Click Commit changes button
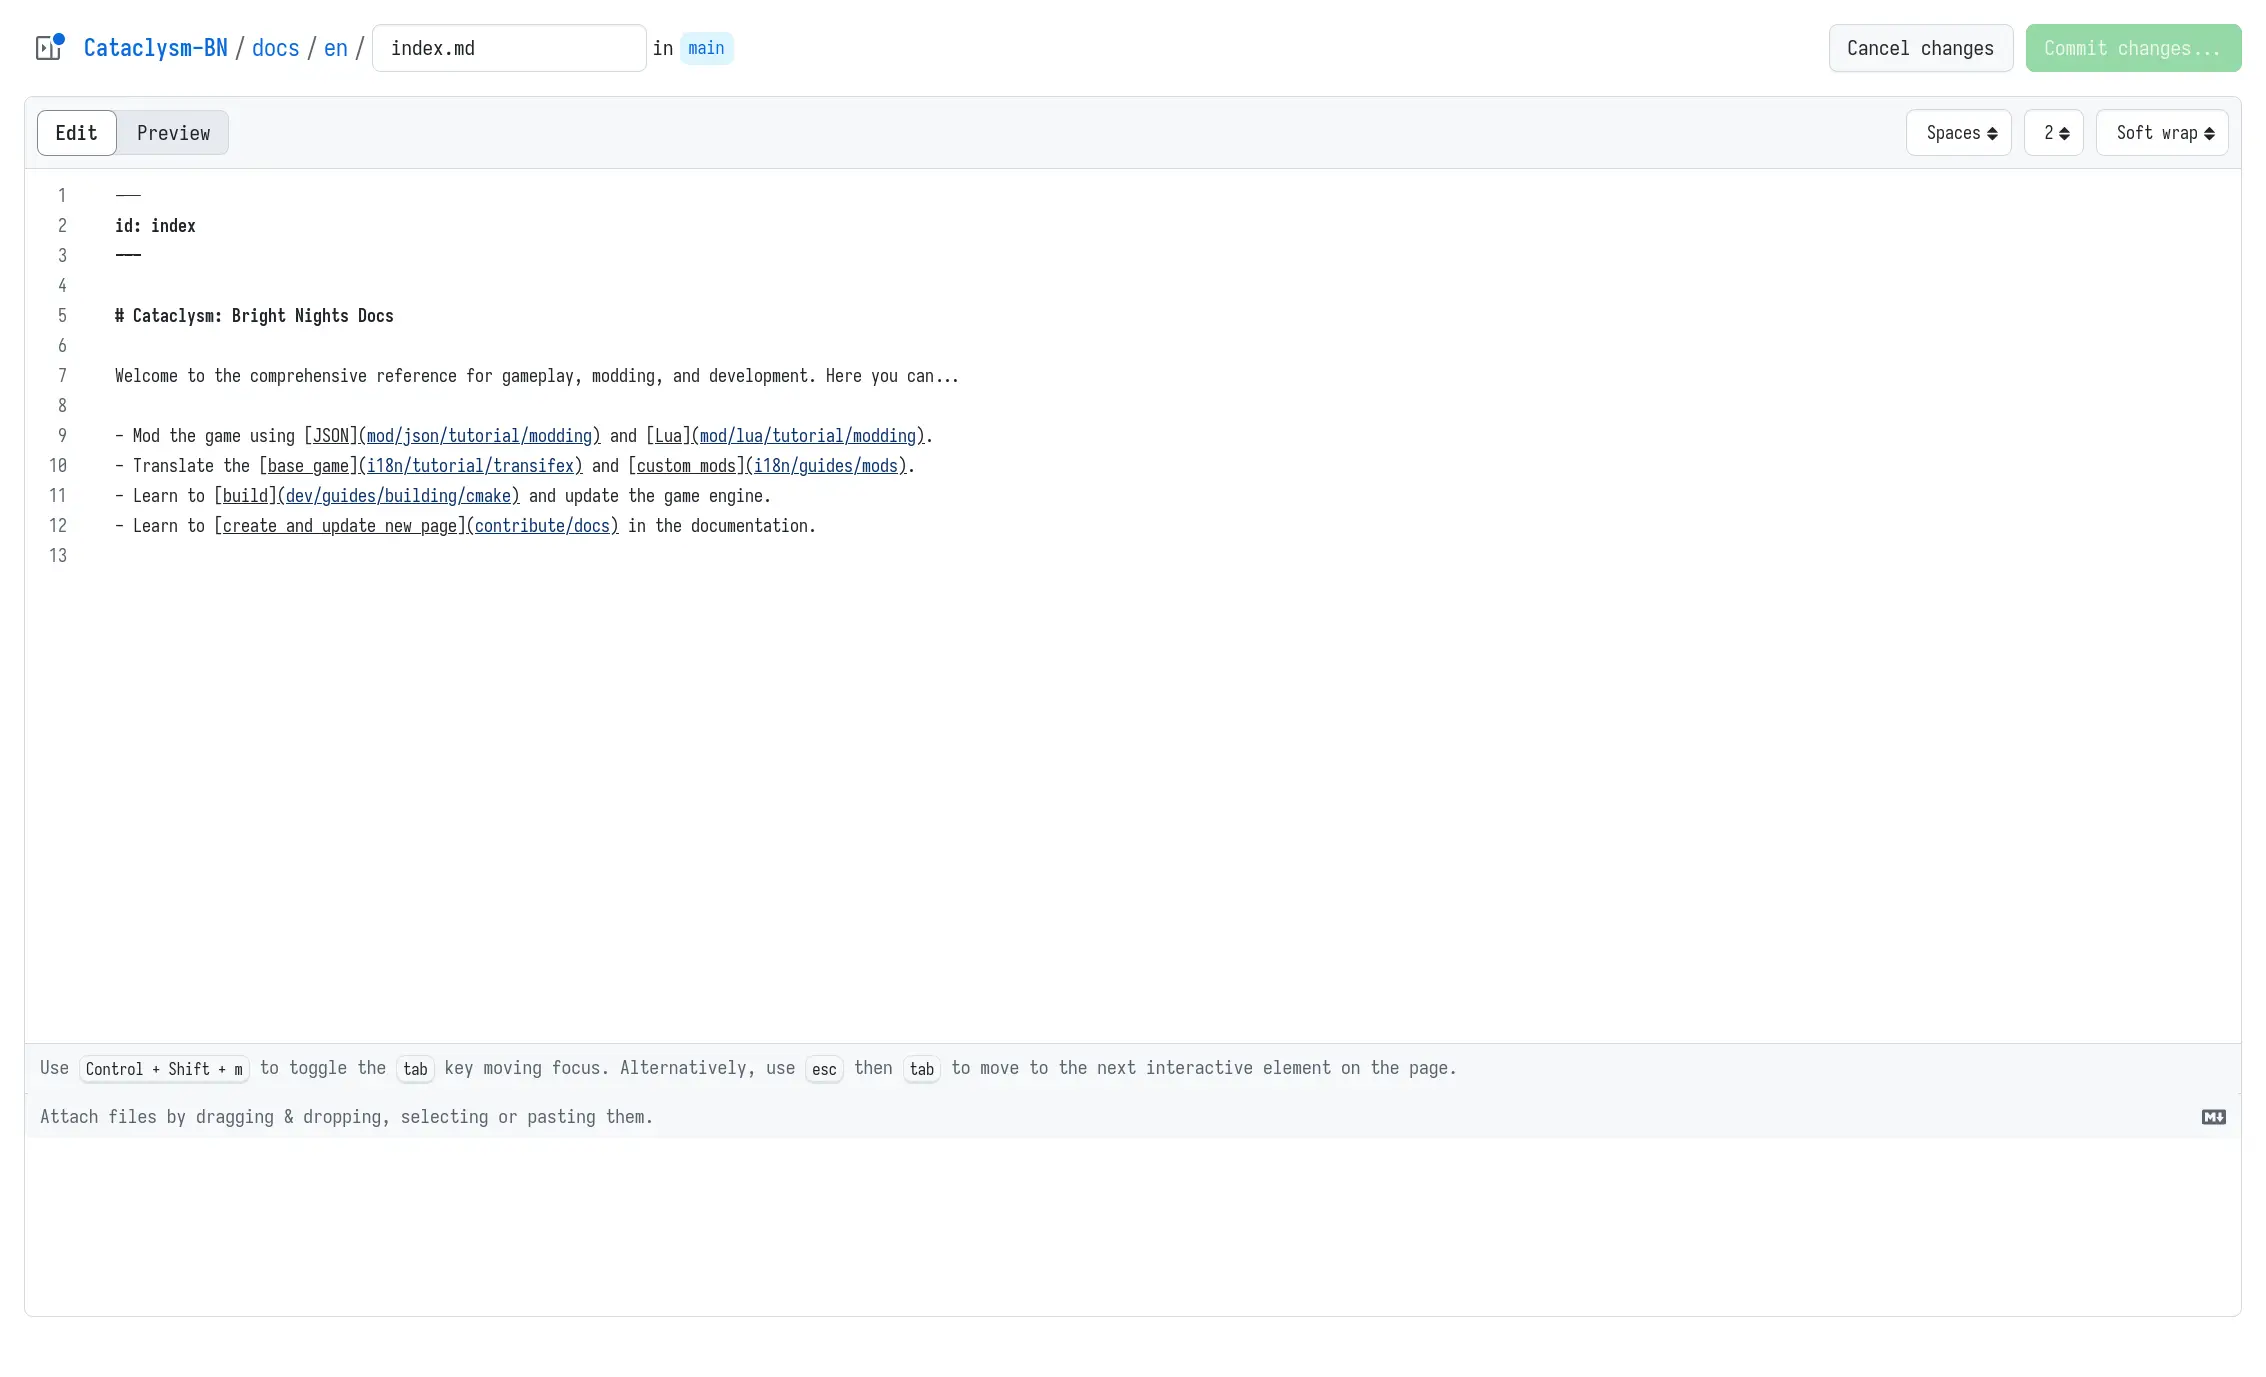 [2132, 48]
